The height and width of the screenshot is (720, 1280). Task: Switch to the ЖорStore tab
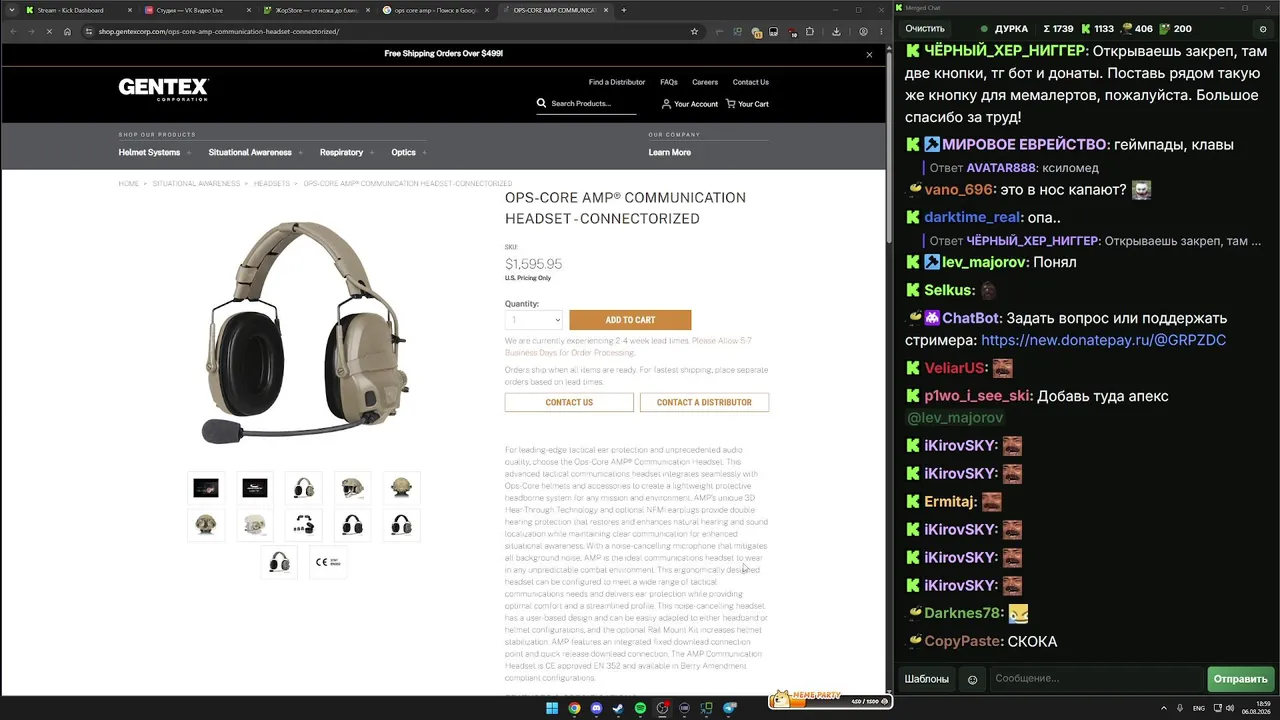316,10
